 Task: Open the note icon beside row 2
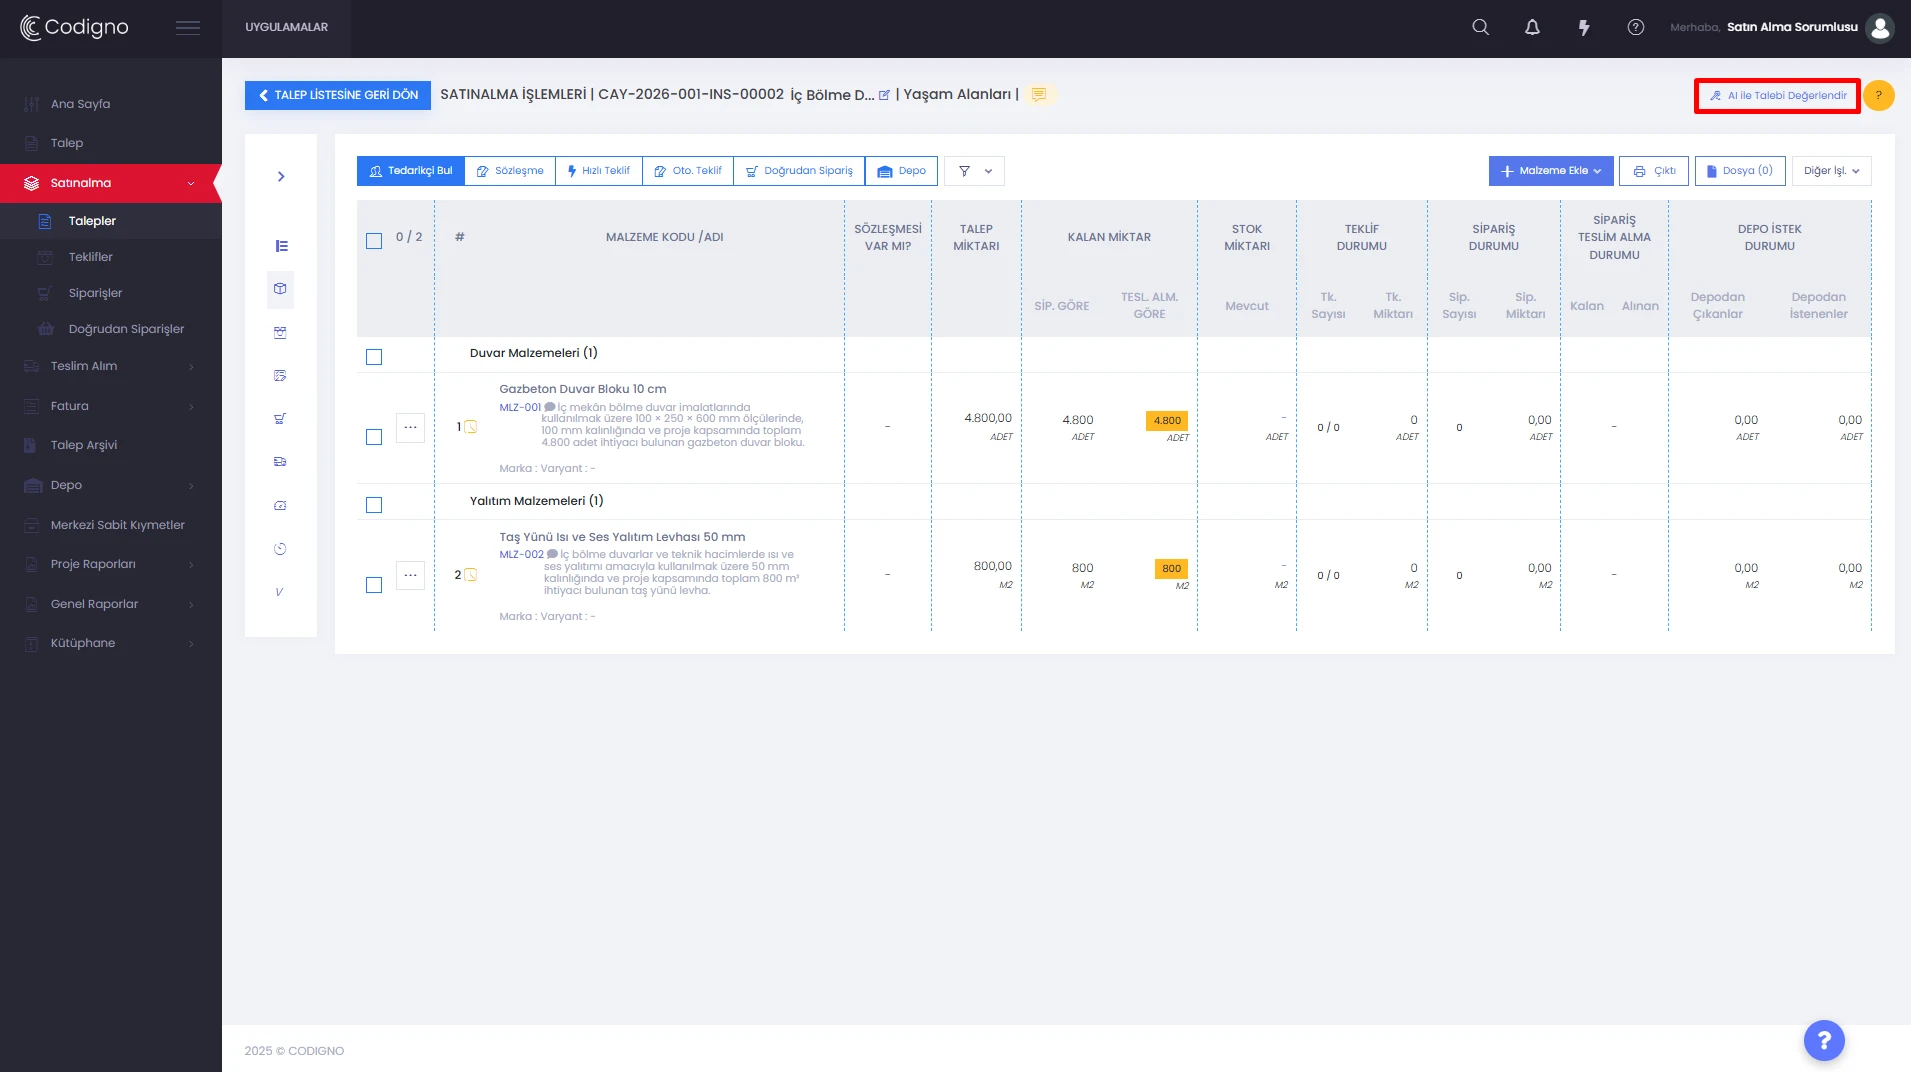pos(471,575)
